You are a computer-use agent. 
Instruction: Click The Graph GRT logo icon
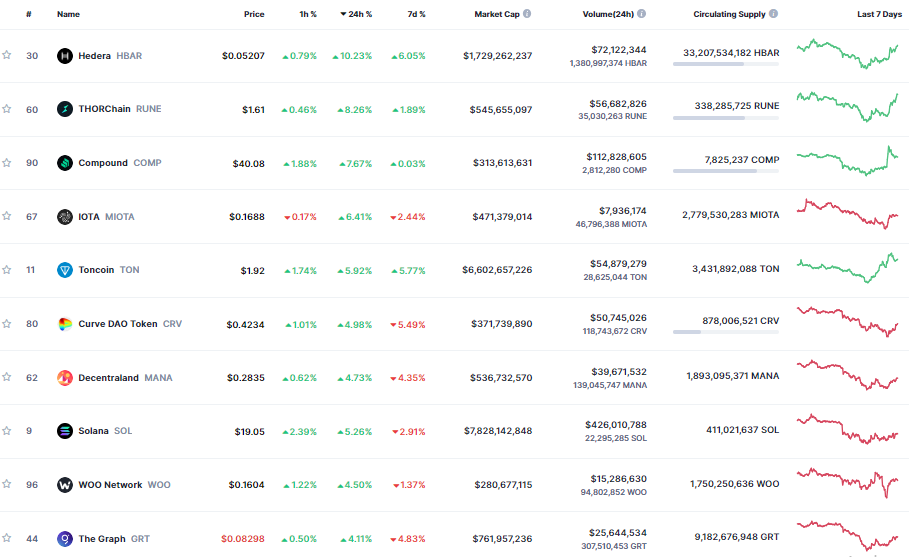tap(65, 538)
